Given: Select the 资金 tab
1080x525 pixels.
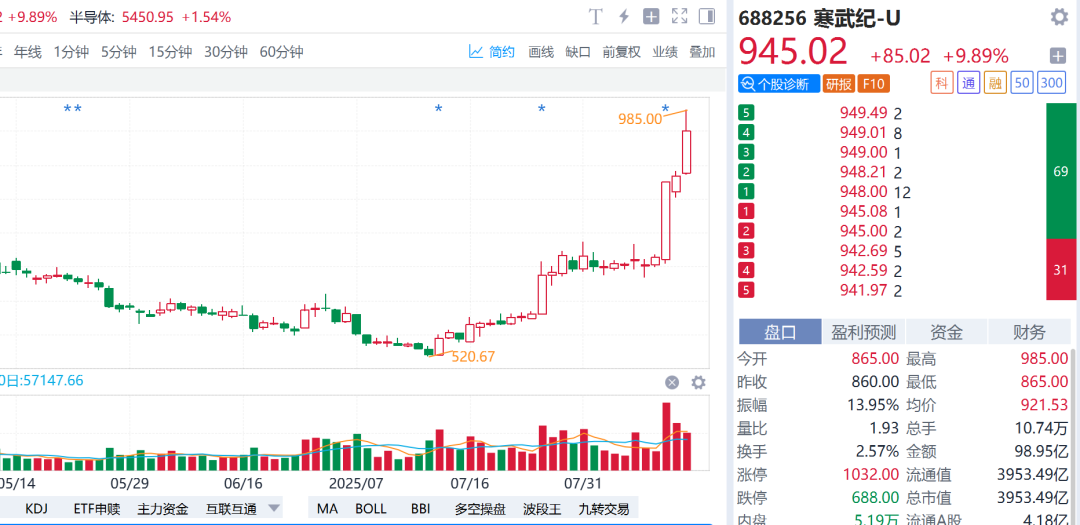Looking at the screenshot, I should tap(946, 332).
